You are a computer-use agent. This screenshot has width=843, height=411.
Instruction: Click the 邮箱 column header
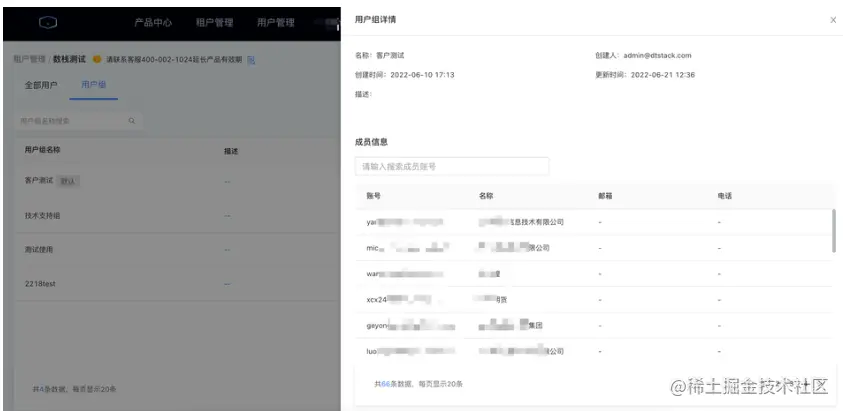[605, 196]
